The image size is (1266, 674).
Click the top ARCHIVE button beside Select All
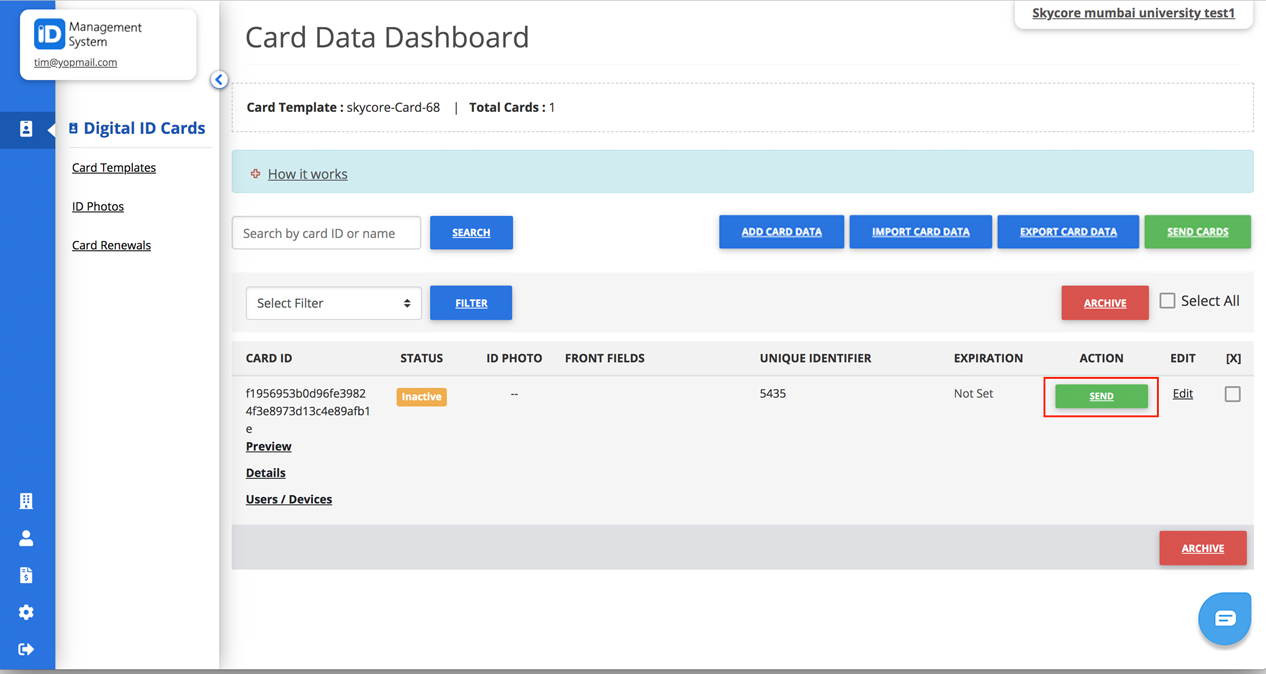click(1105, 303)
